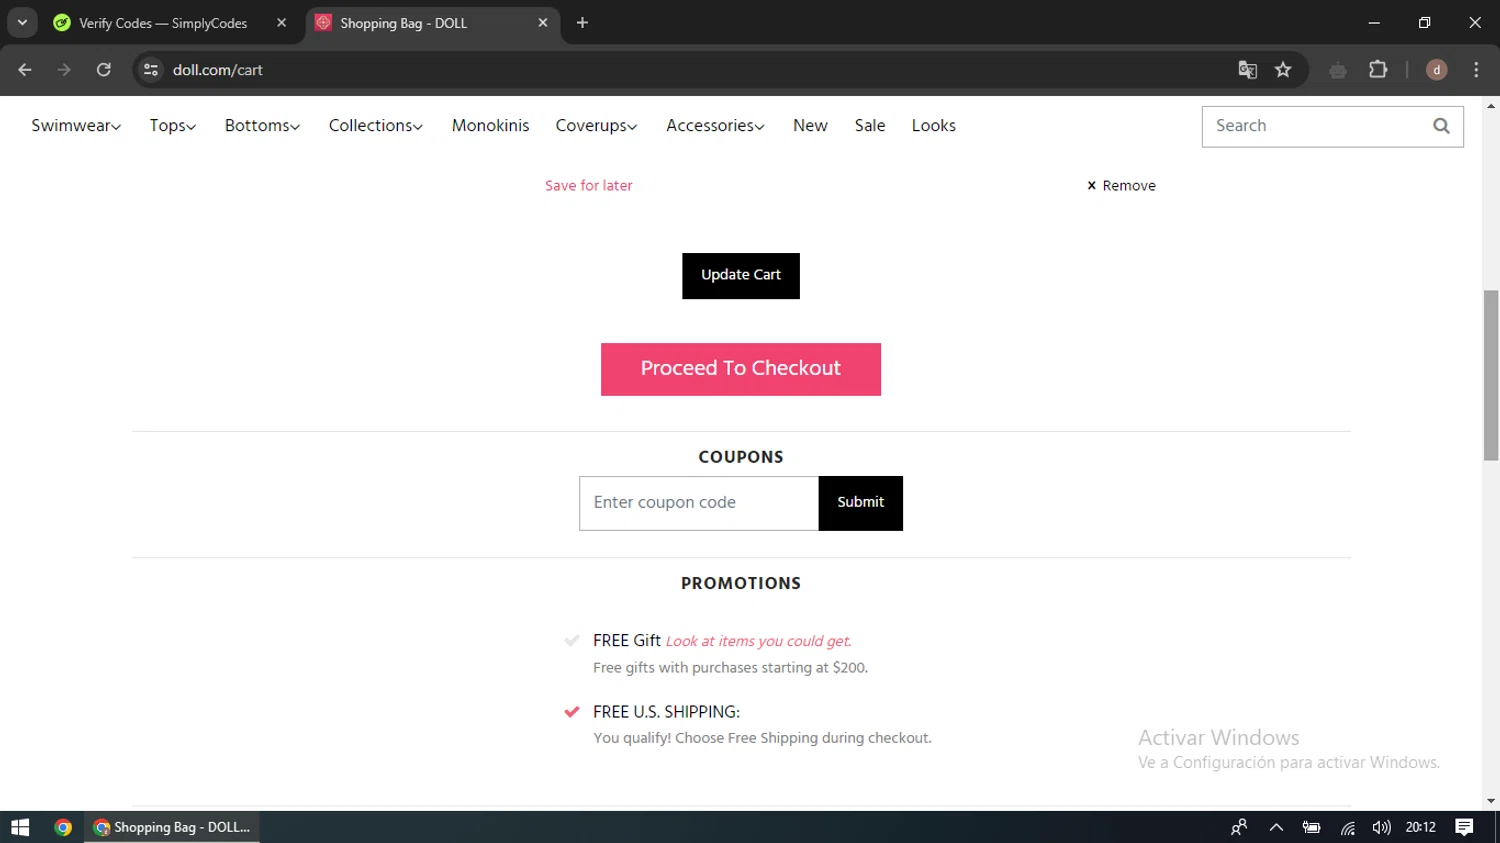Screen dimensions: 1500x843
Task: Expand the Tops menu
Action: tap(173, 125)
